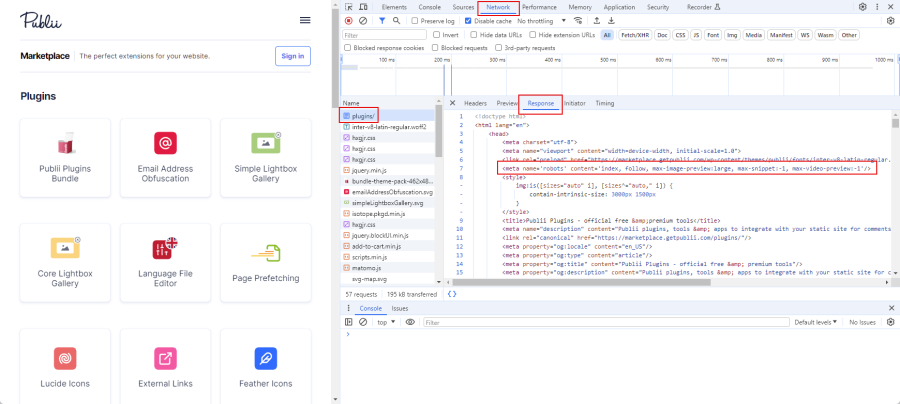This screenshot has width=900, height=404.
Task: Filter requests by Img type
Action: tap(732, 35)
